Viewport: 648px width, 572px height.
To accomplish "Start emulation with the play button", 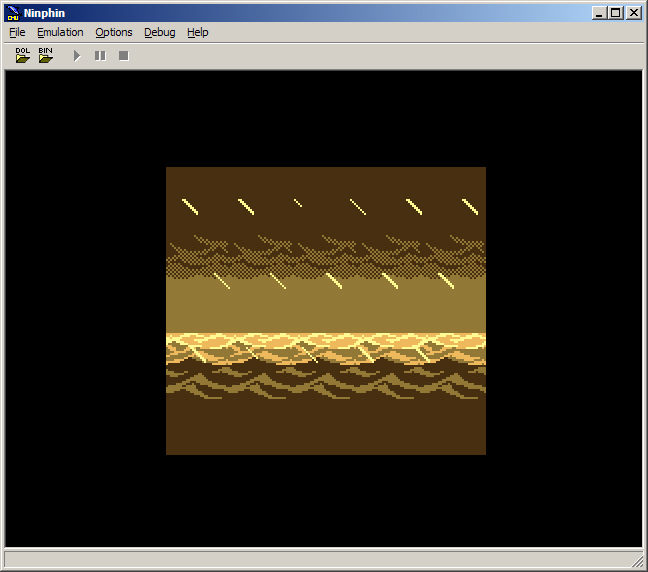I will tap(77, 56).
